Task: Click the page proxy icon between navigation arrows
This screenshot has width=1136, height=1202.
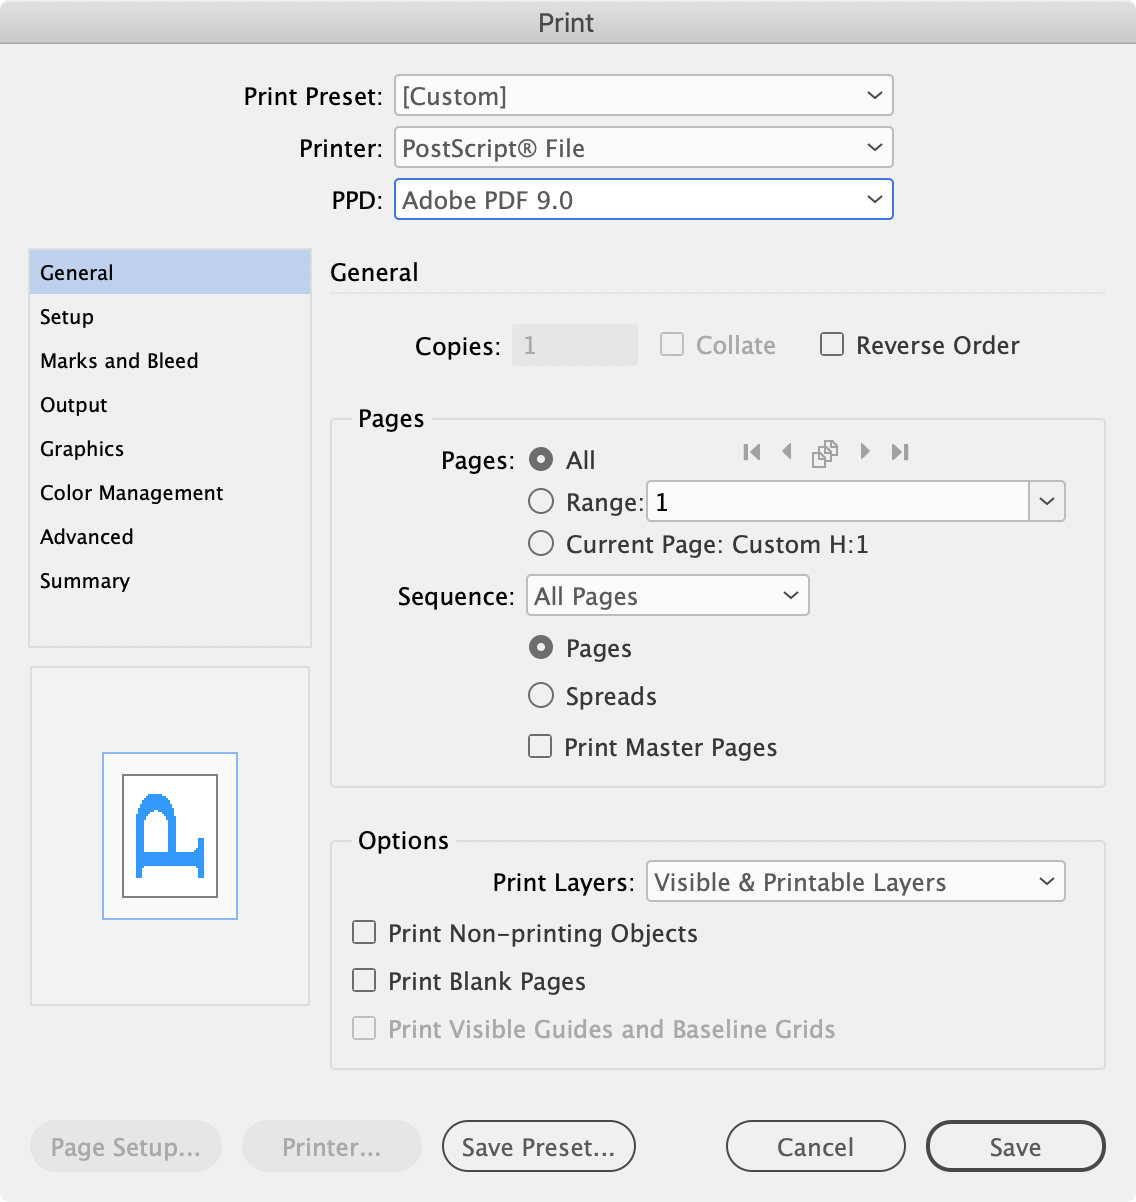Action: (x=825, y=452)
